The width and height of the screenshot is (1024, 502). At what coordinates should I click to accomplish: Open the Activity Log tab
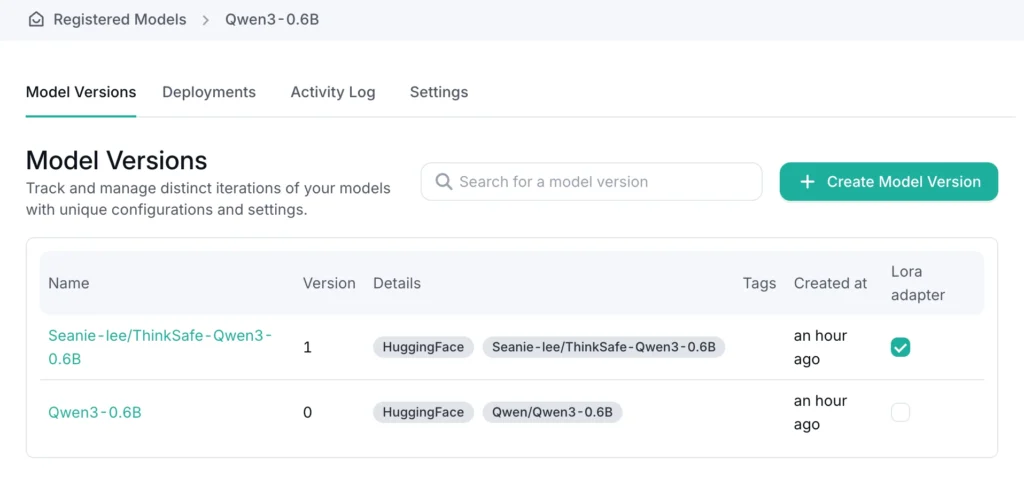pyautogui.click(x=333, y=92)
